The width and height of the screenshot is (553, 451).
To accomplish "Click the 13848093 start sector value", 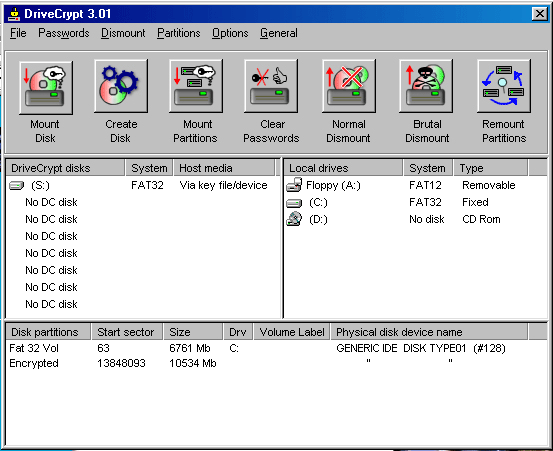I will pyautogui.click(x=121, y=363).
